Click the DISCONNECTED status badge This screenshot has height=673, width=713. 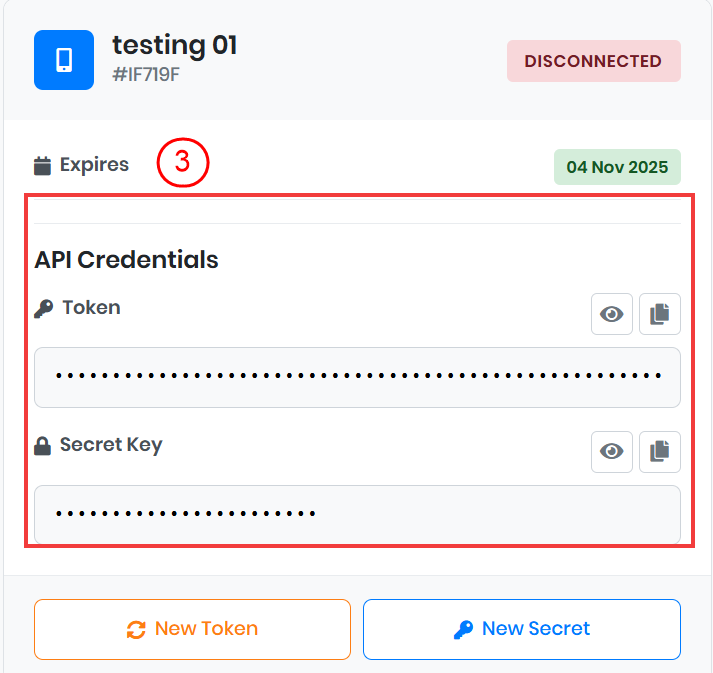click(593, 61)
